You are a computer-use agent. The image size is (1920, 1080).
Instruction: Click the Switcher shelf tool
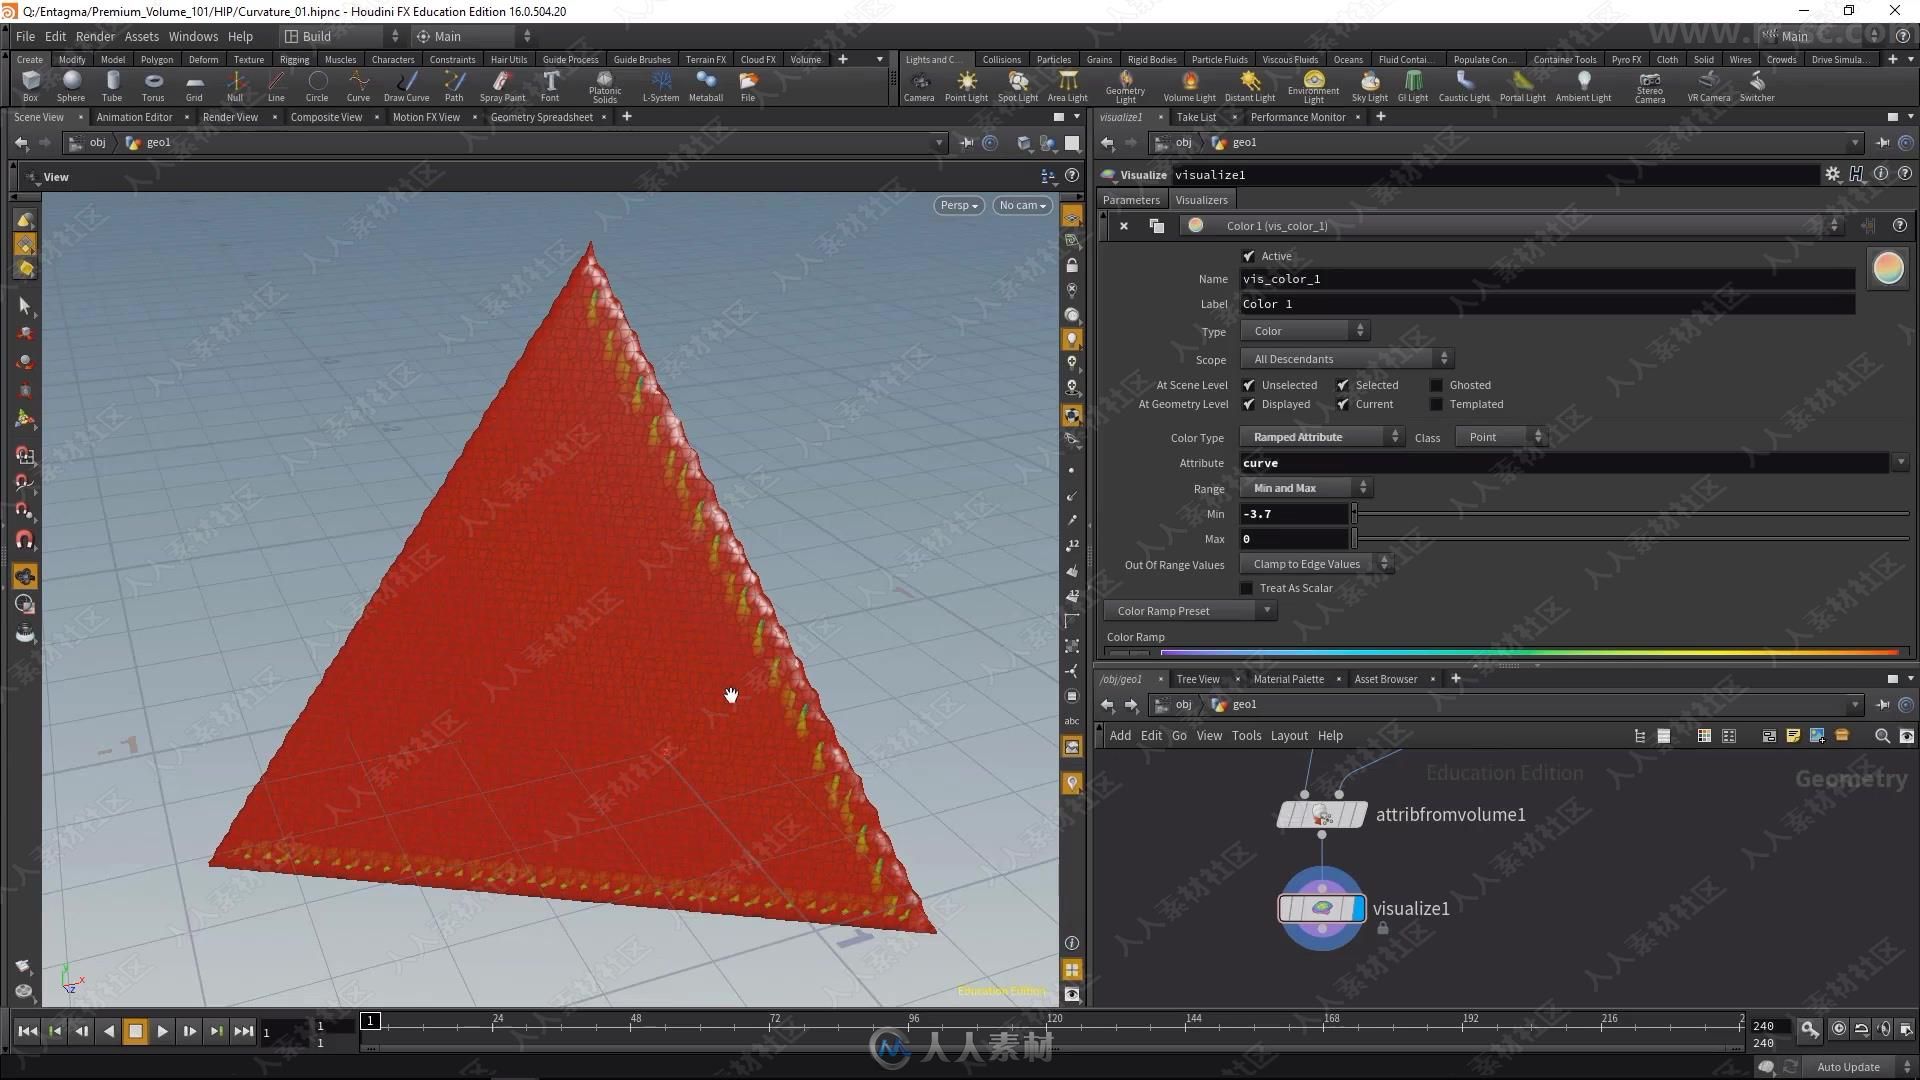point(1757,86)
